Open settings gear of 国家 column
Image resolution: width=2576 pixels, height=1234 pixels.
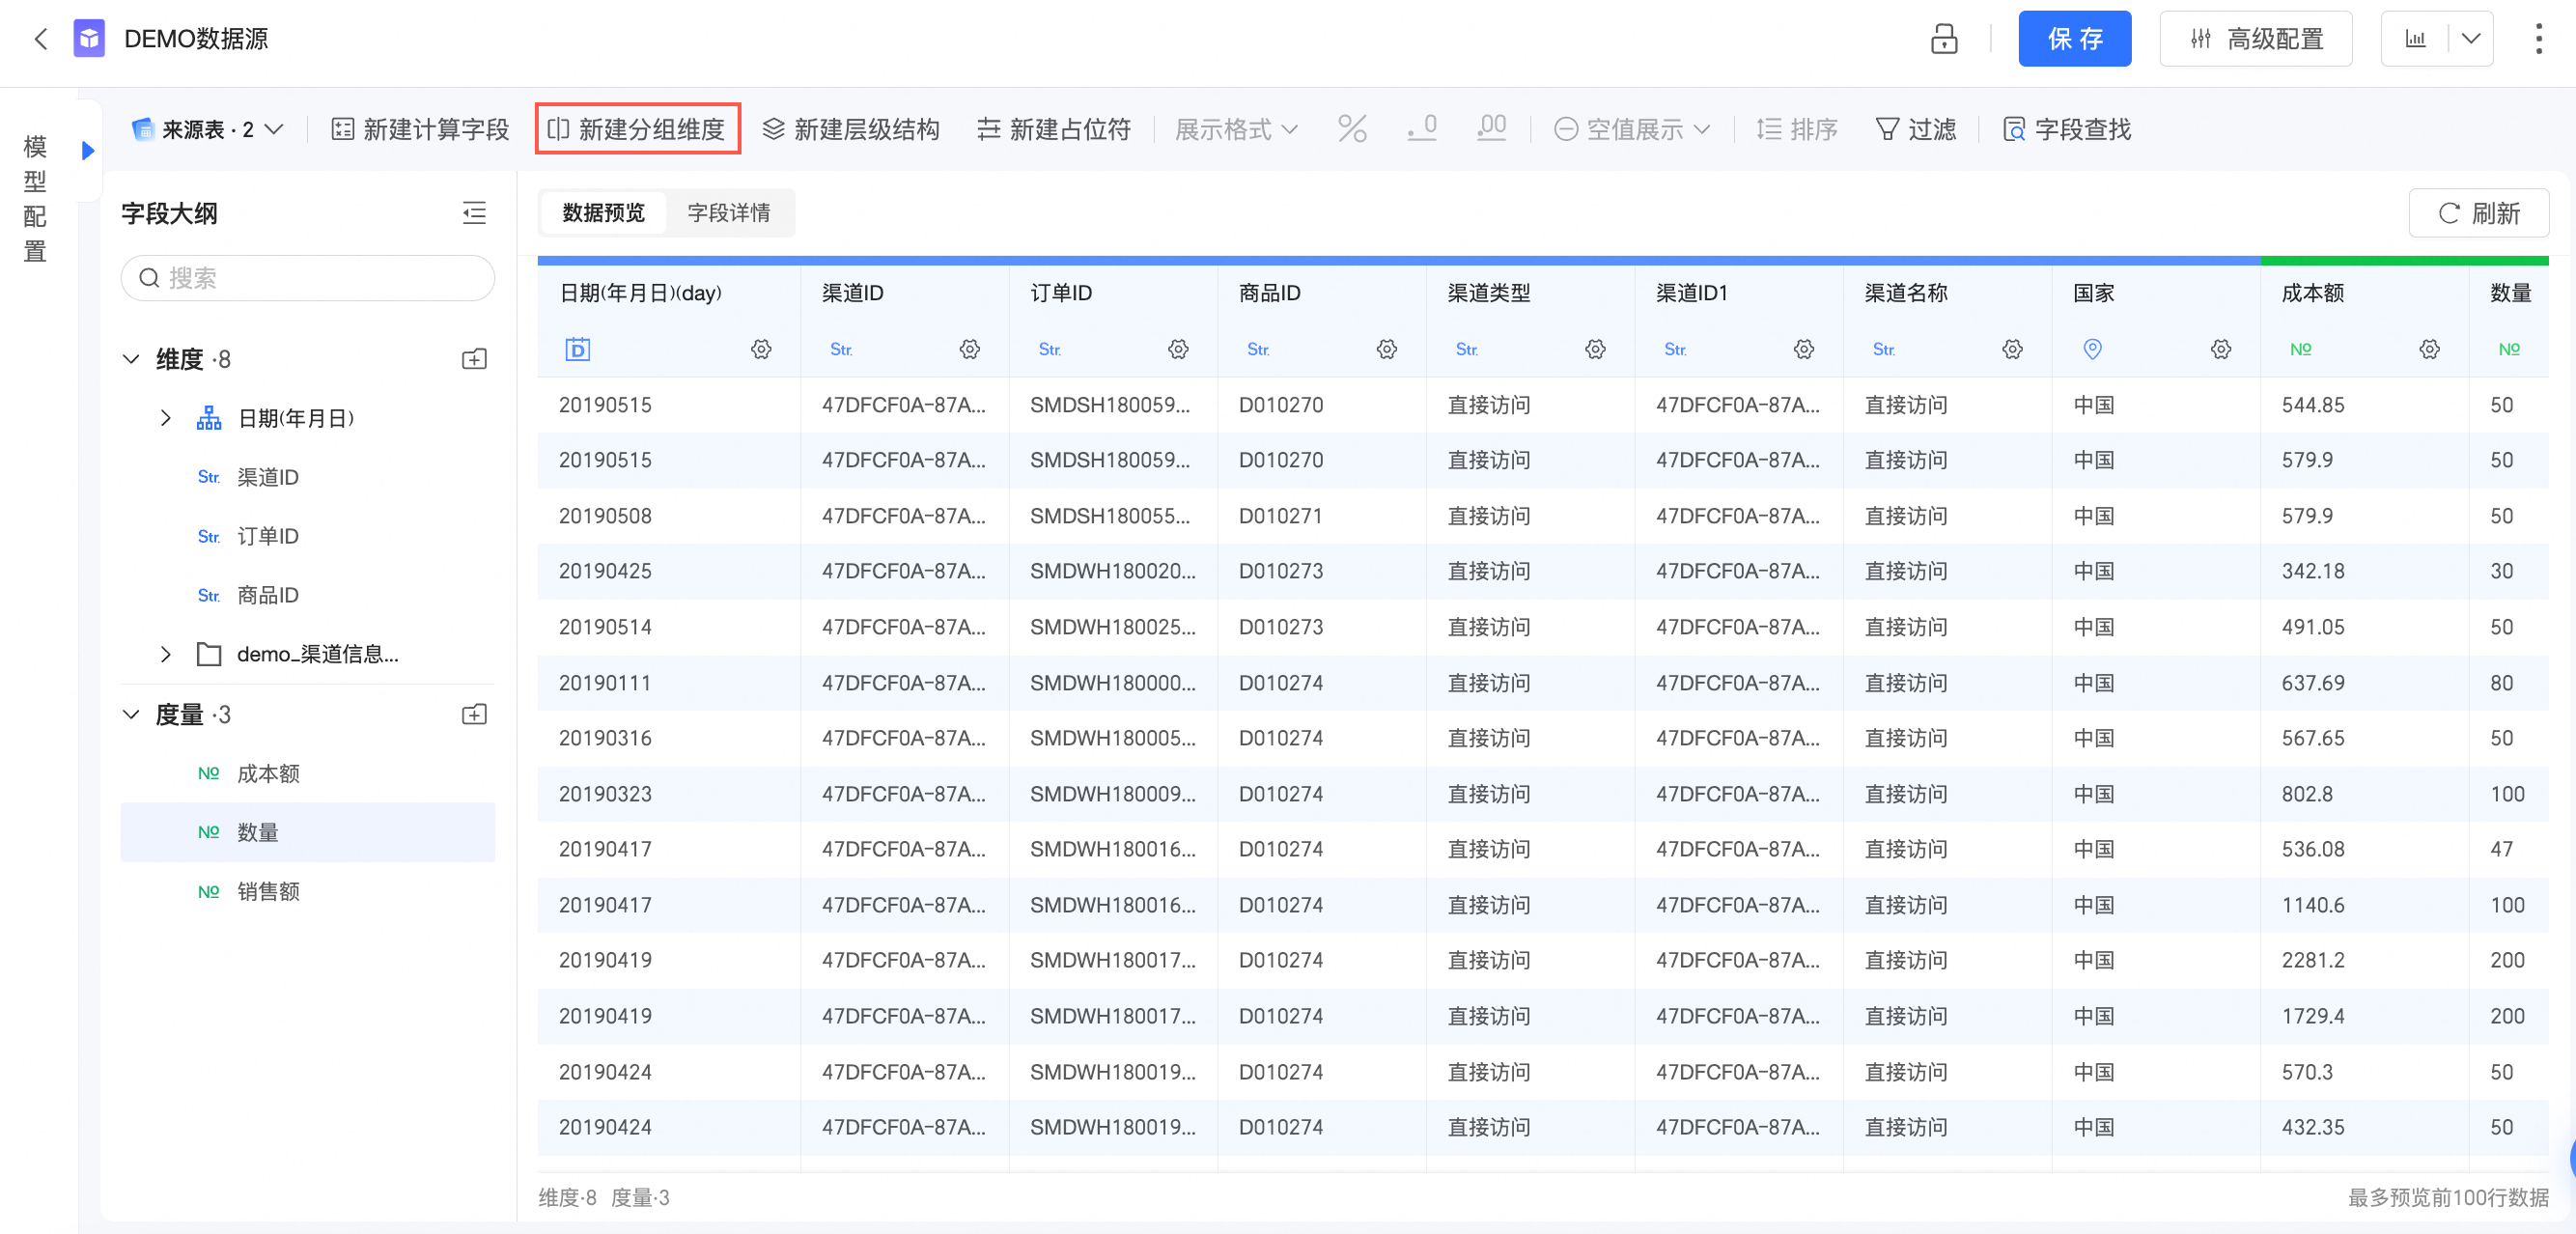pyautogui.click(x=2220, y=349)
